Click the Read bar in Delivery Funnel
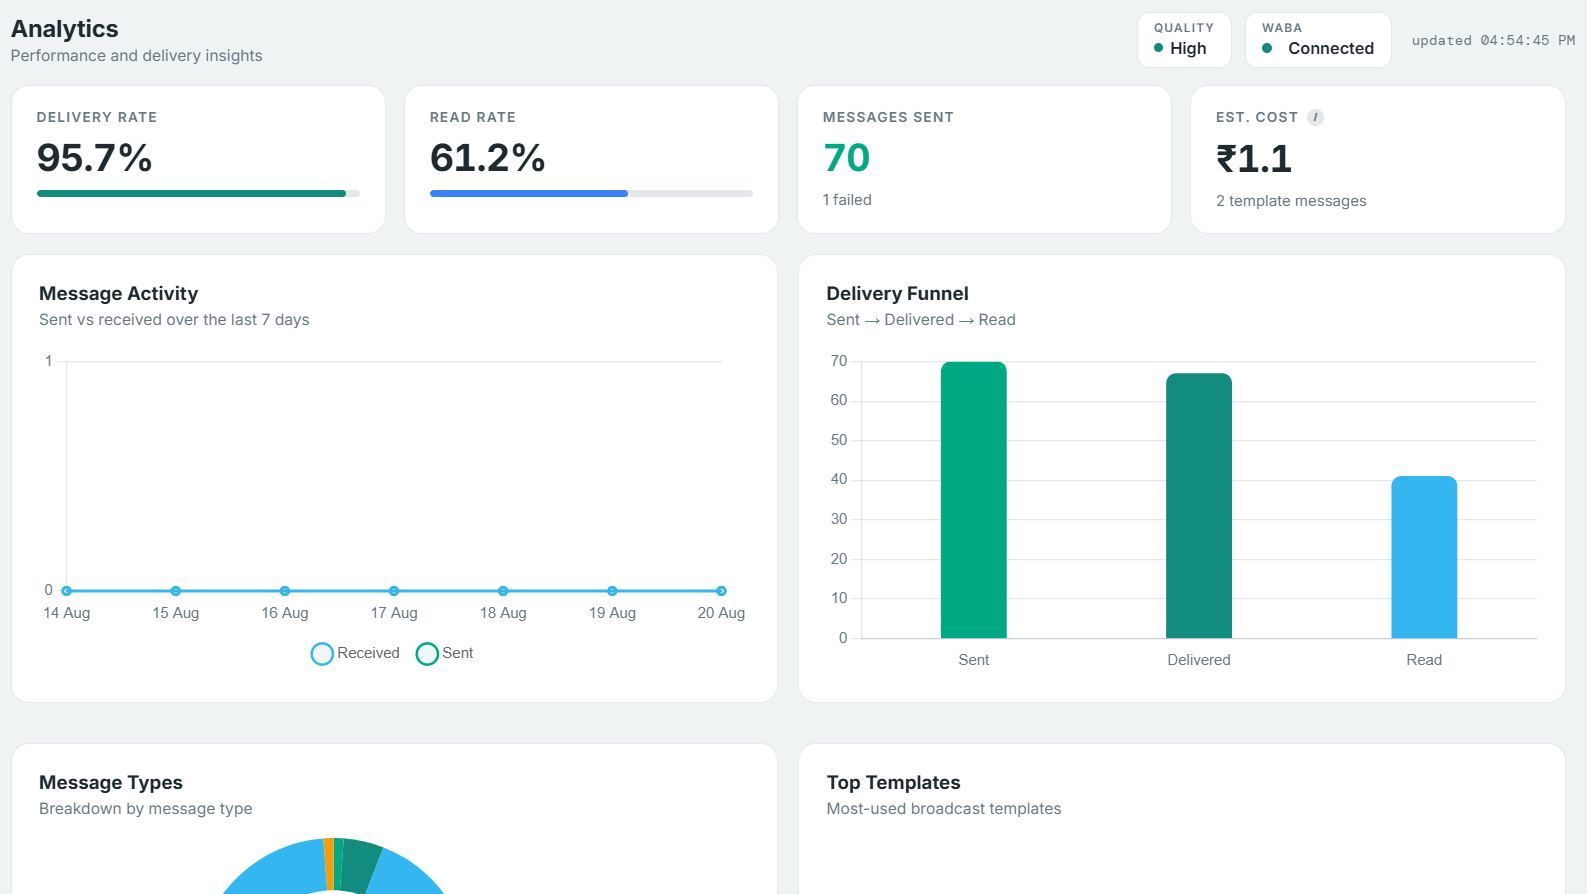1587x894 pixels. [x=1424, y=557]
